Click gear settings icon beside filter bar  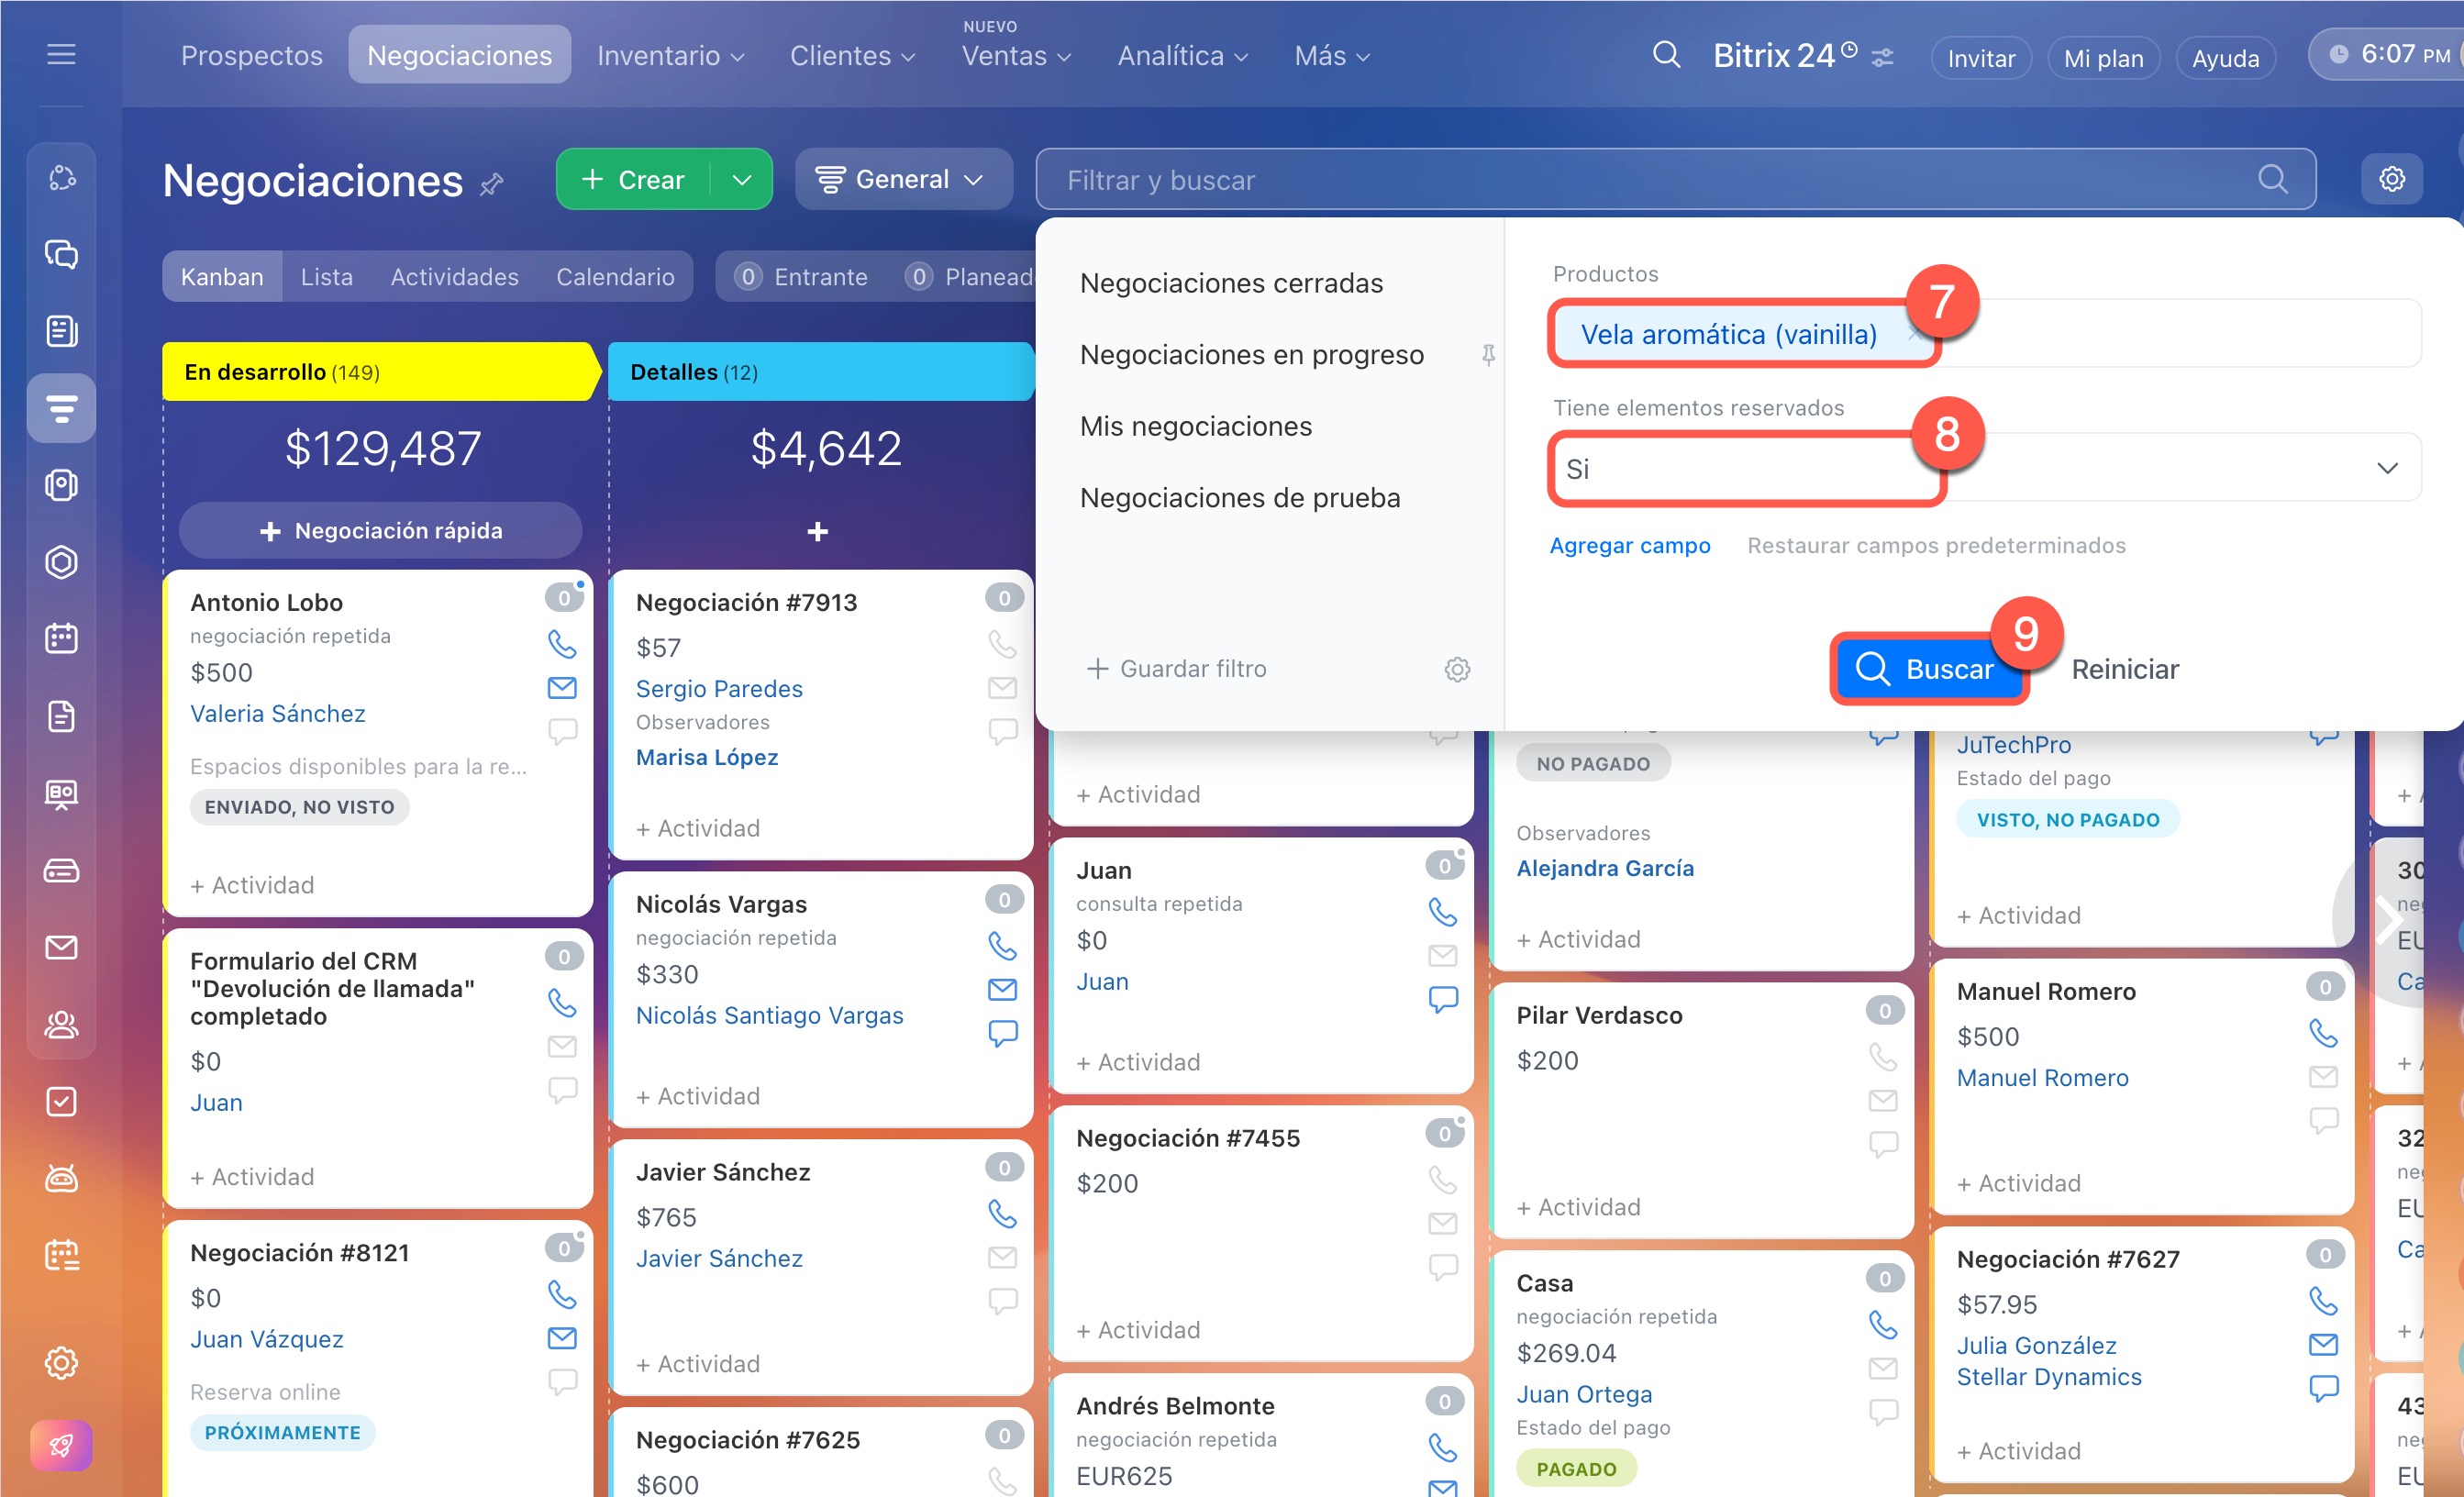click(2391, 179)
